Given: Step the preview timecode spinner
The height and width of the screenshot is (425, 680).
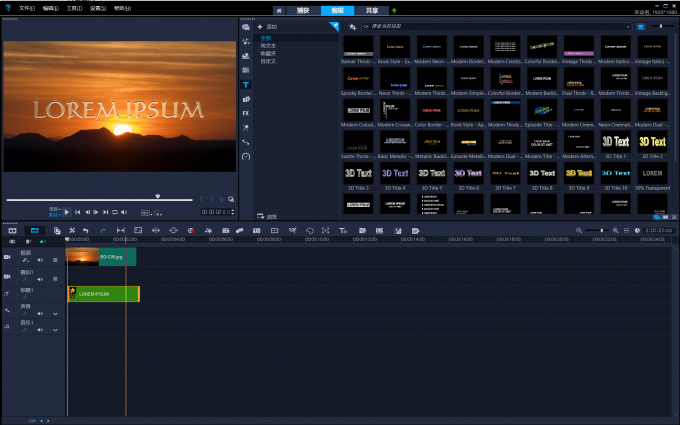Looking at the screenshot, I should tap(233, 212).
